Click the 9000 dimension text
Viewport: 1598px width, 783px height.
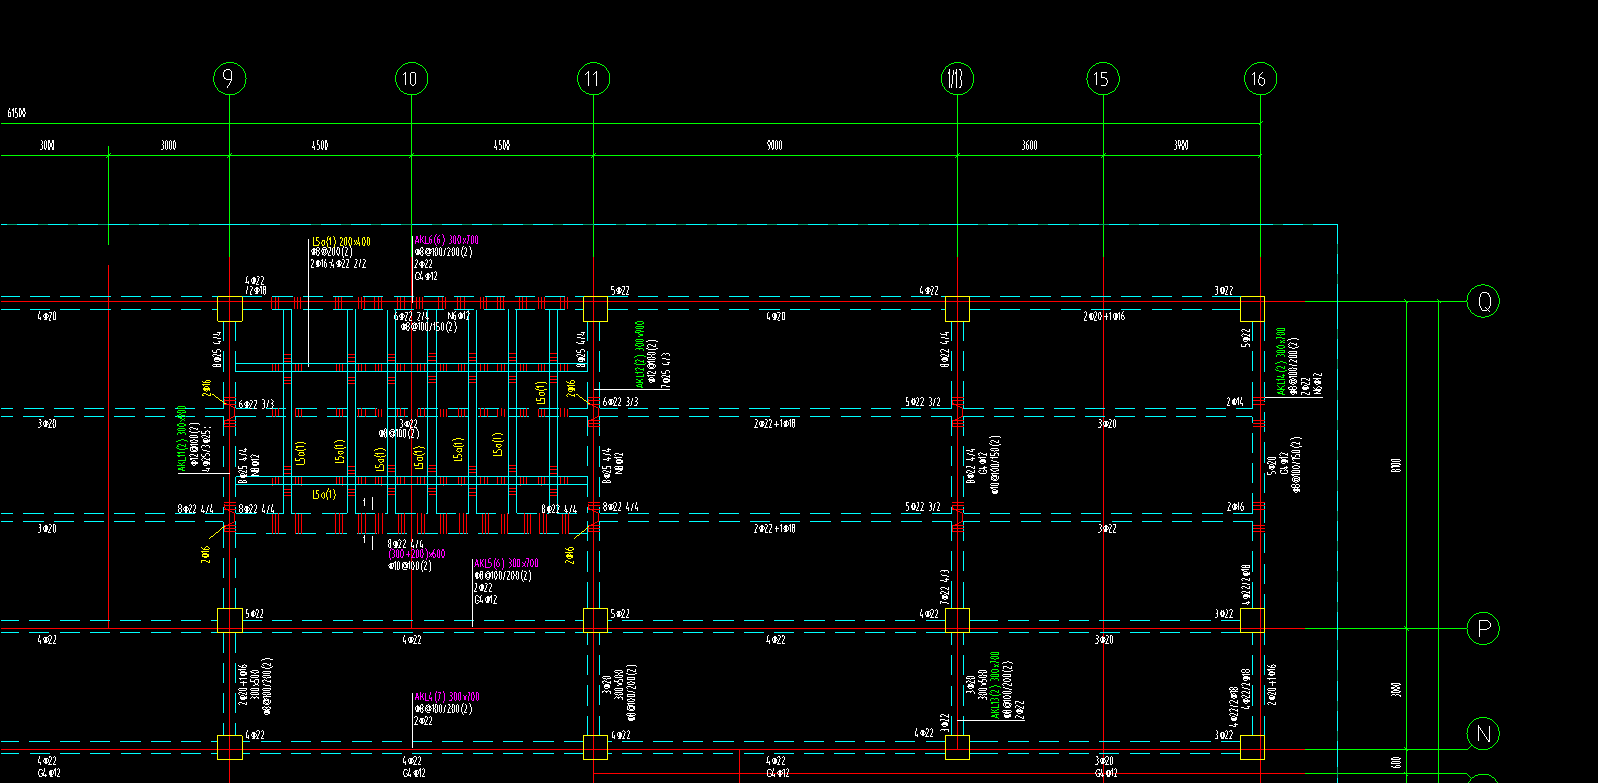(x=774, y=146)
